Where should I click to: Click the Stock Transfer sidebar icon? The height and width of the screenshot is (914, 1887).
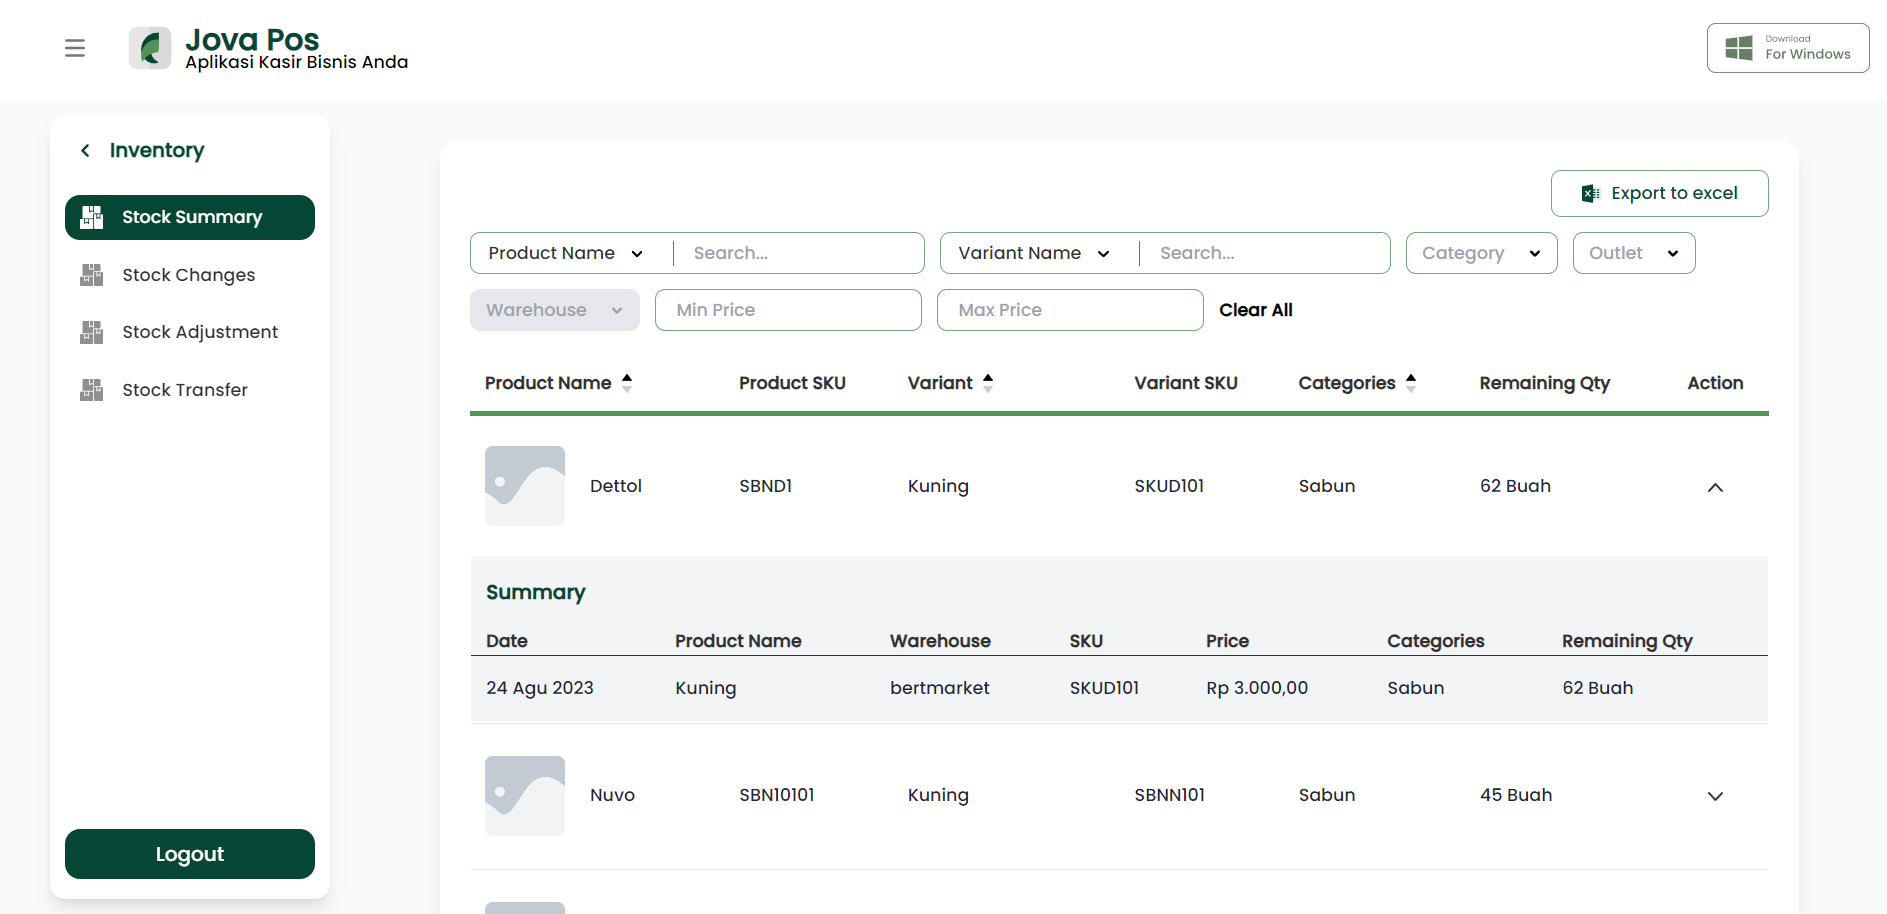pyautogui.click(x=92, y=390)
